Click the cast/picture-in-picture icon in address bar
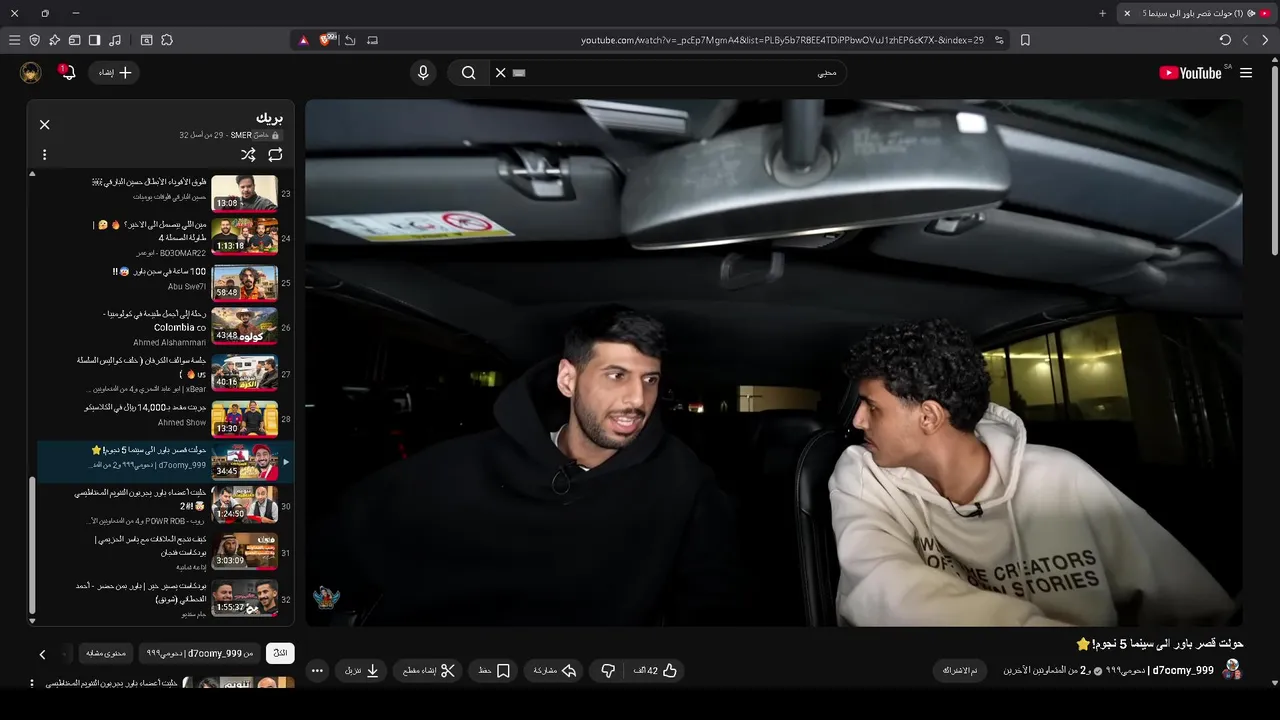Viewport: 1280px width, 720px height. [x=373, y=40]
